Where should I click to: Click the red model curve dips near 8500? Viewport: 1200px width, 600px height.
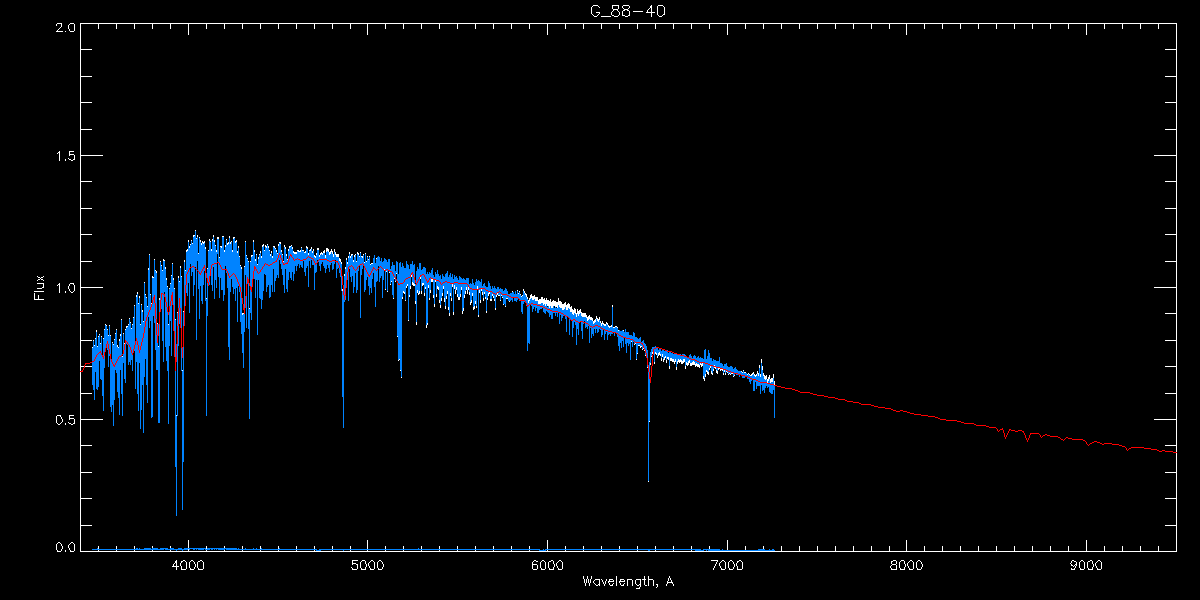[x=1005, y=435]
